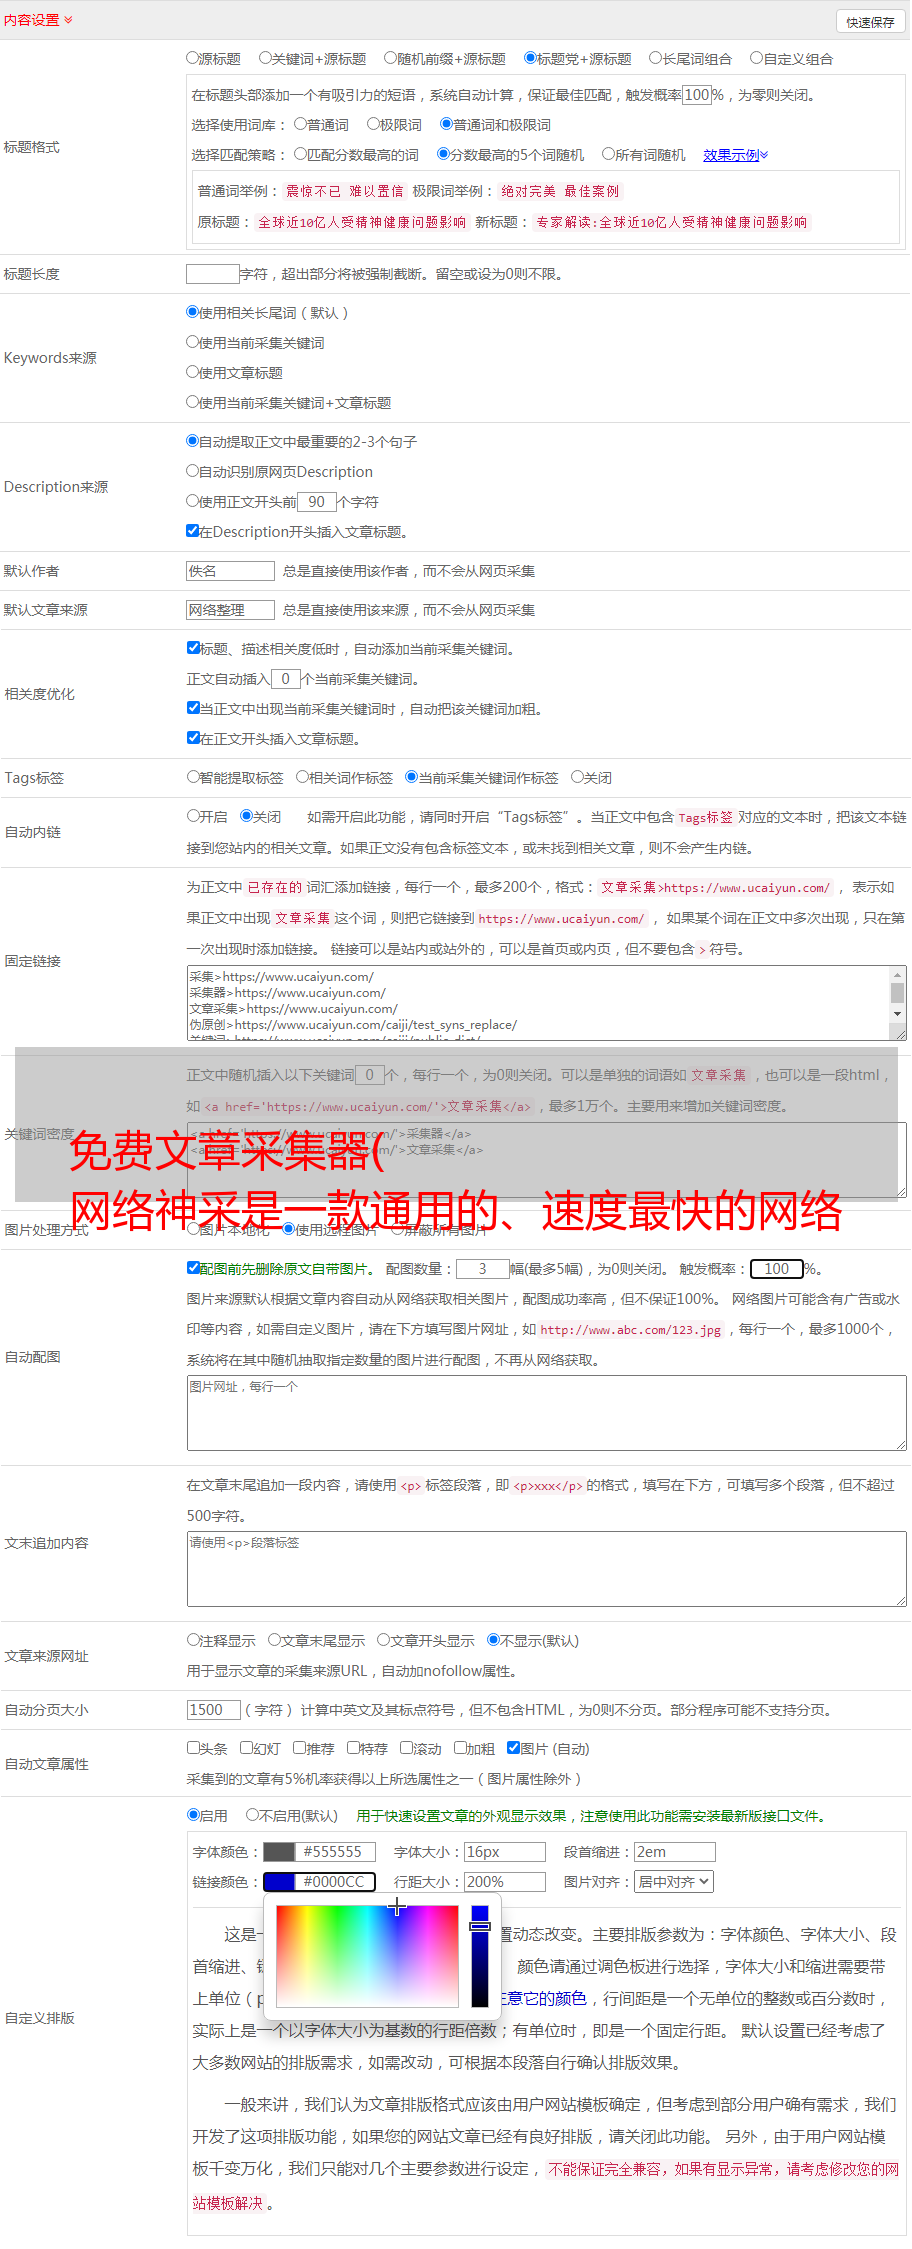Open the 效果示例 link

pyautogui.click(x=735, y=155)
